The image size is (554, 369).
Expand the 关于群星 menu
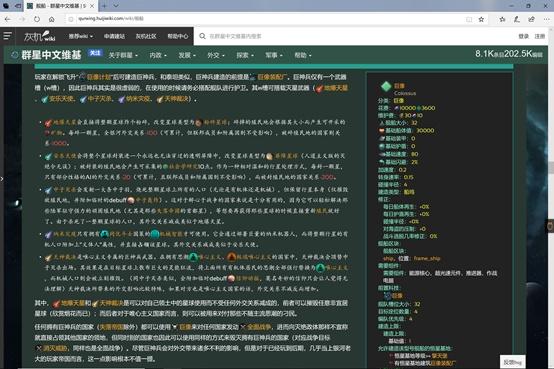click(x=123, y=55)
